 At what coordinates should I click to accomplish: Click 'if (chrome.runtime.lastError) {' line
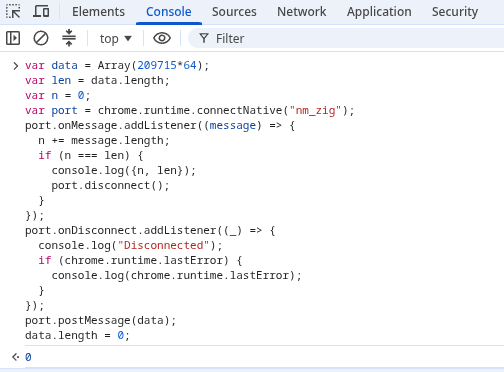[x=140, y=260]
